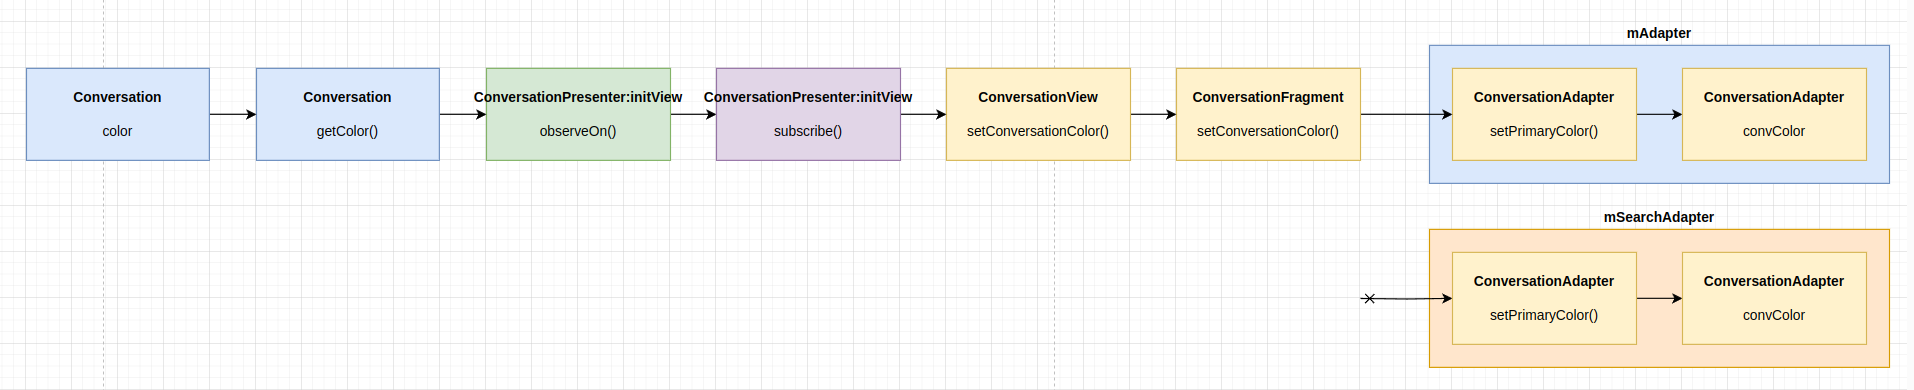Select arrow between ConversationView and ConversationFragment
1914x390 pixels.
(1153, 114)
